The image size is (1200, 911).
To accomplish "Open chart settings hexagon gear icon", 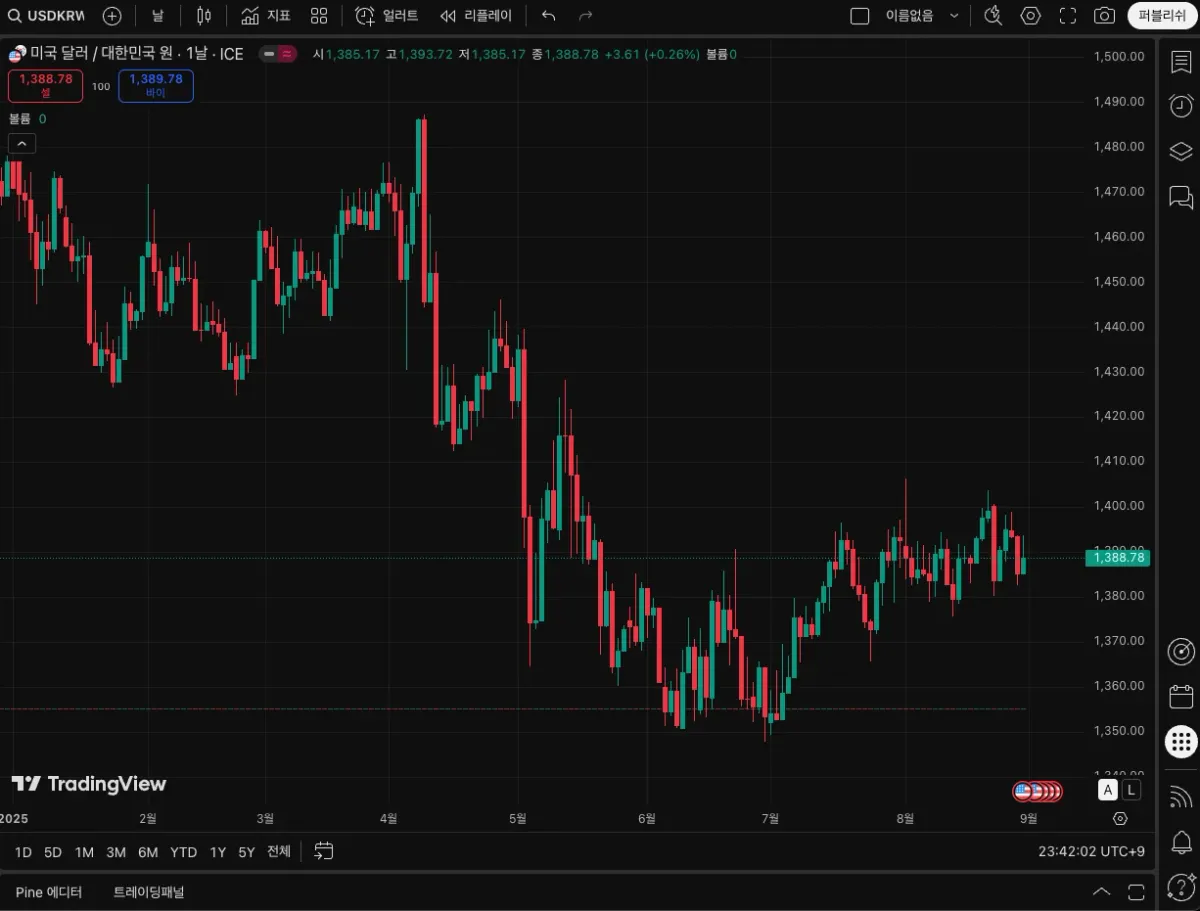I will click(1030, 16).
